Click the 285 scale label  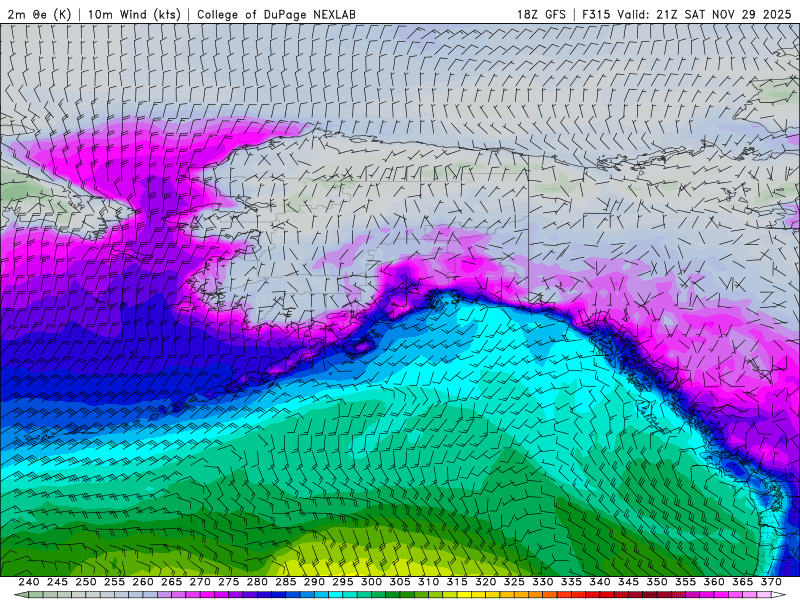coord(286,582)
